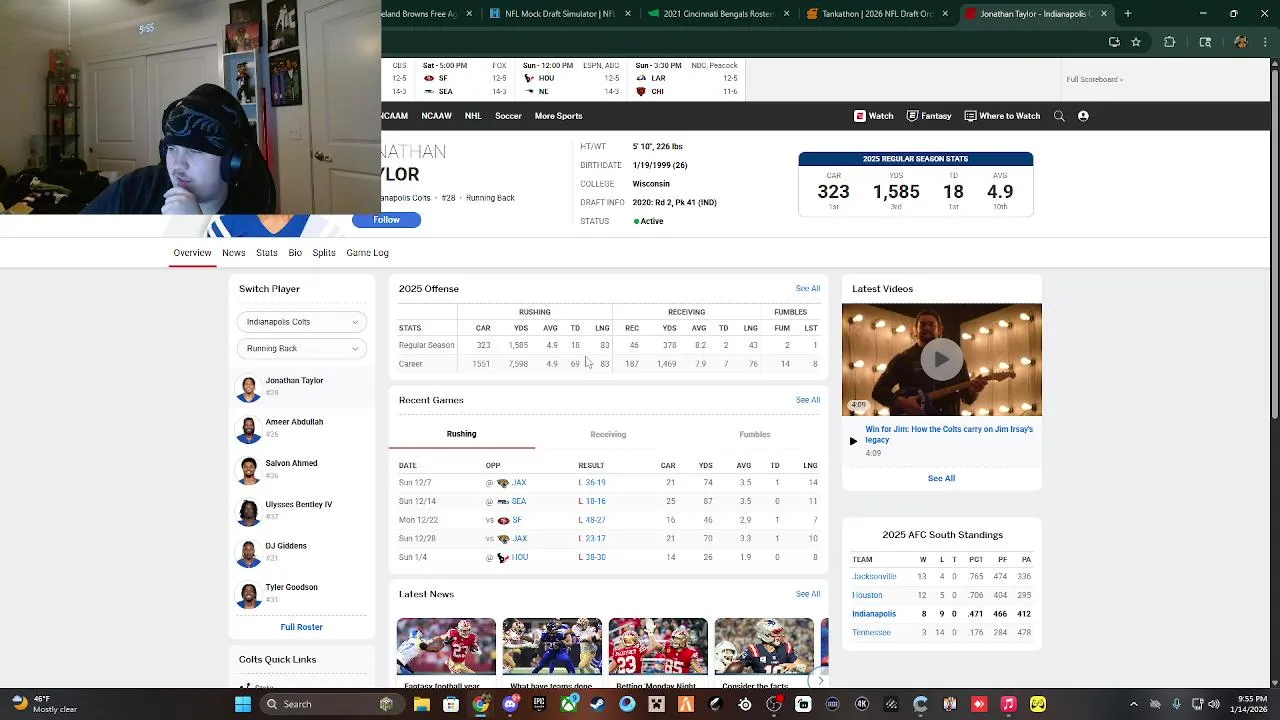
Task: Open Where to Watch in navigation bar
Action: 1002,116
